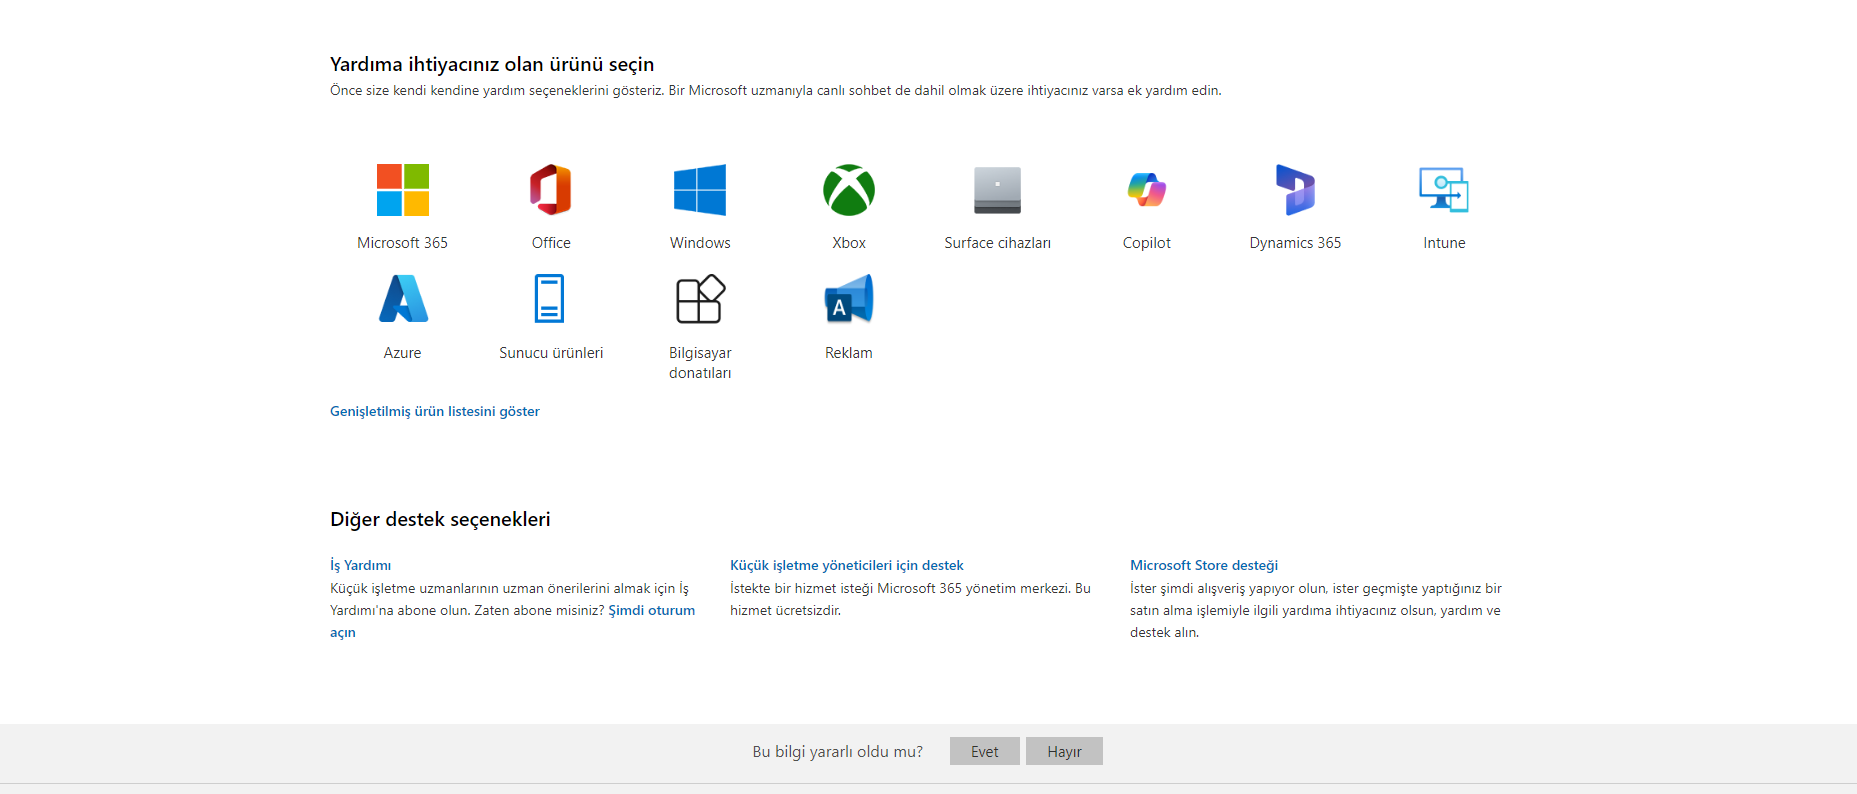Click the heading 'Yardıma ihtiyacınız olan ürünü seçin'
The width and height of the screenshot is (1857, 794).
coord(492,64)
